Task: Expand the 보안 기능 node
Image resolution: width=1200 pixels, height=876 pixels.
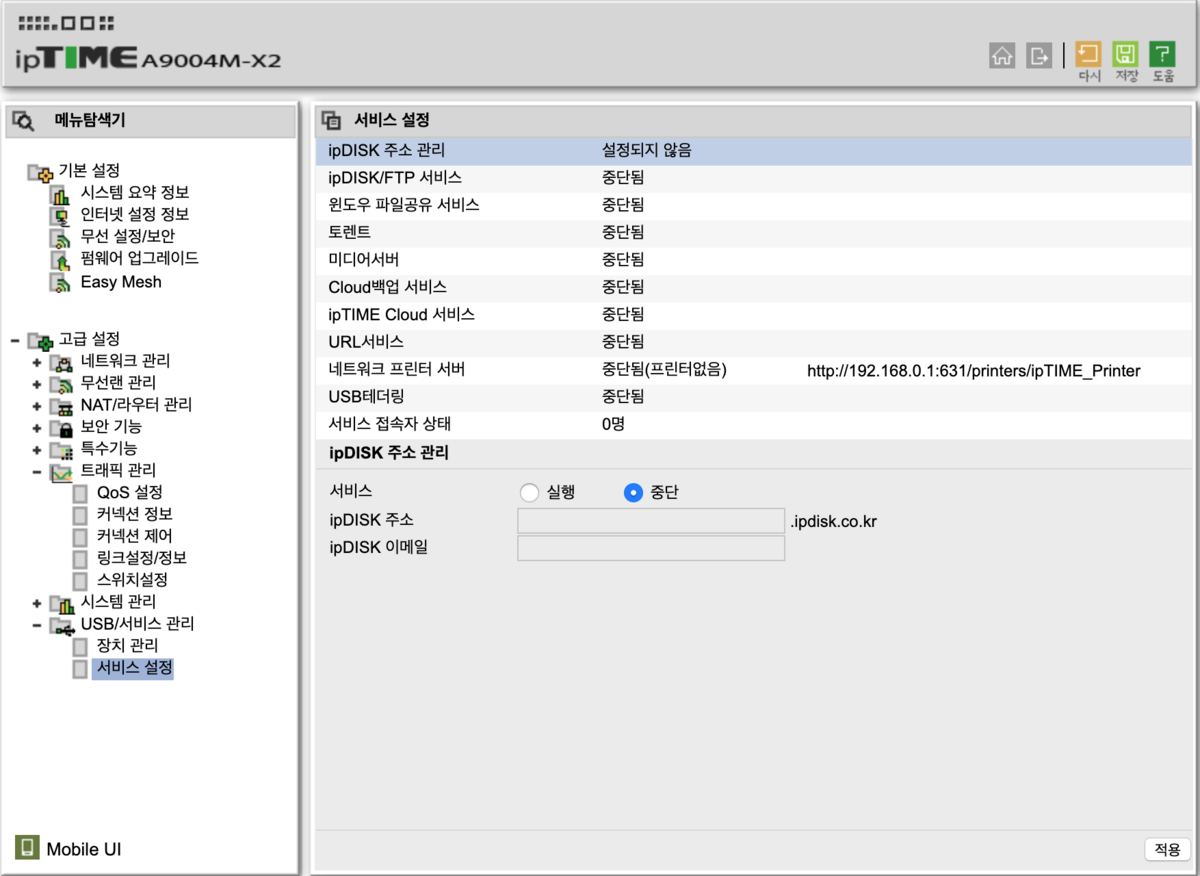Action: [37, 427]
